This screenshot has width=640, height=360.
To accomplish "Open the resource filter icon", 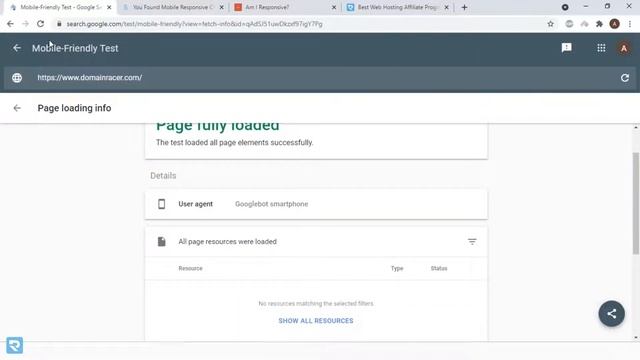I will pyautogui.click(x=472, y=242).
